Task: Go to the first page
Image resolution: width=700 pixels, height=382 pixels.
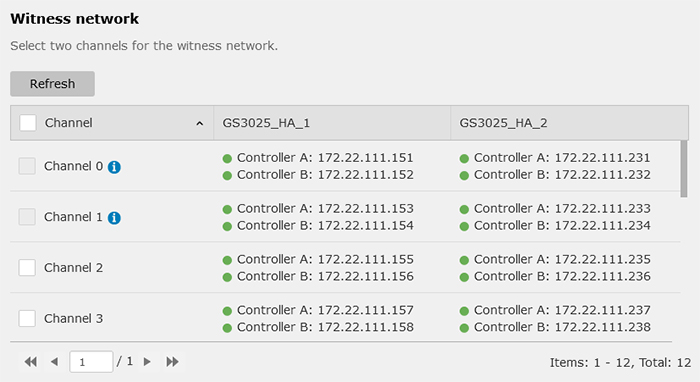Action: (x=30, y=361)
